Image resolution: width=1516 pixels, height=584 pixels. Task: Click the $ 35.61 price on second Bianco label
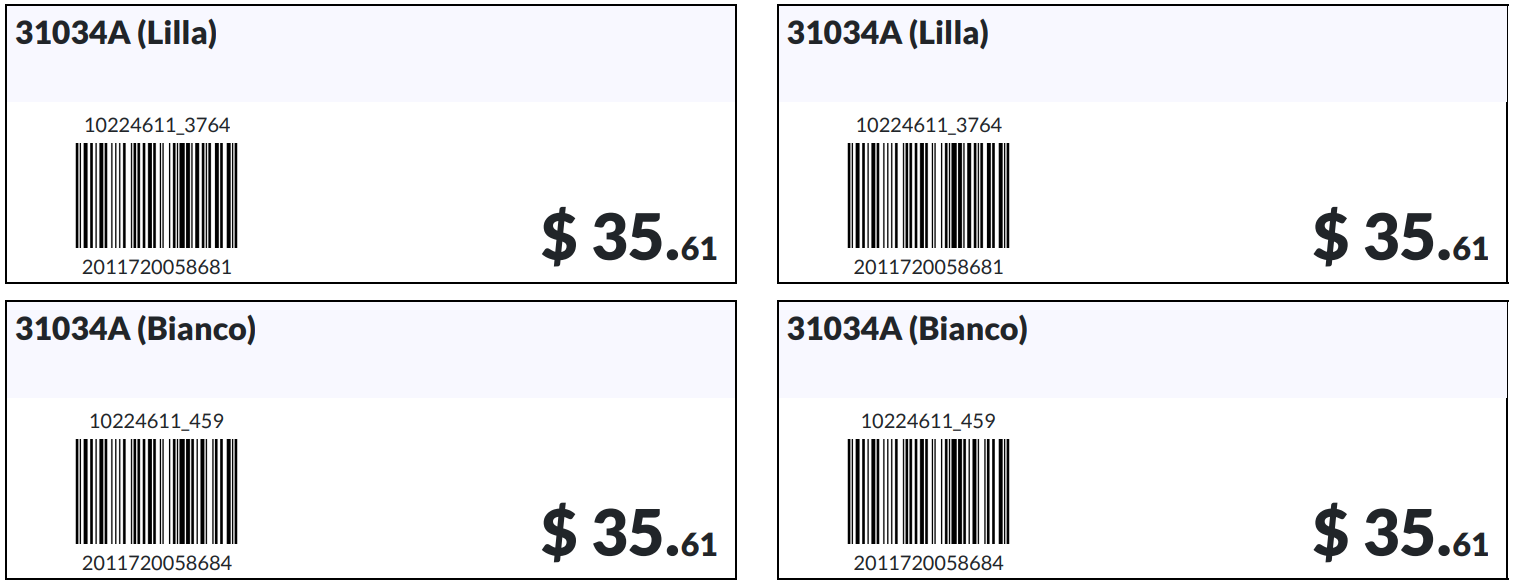(x=1401, y=533)
